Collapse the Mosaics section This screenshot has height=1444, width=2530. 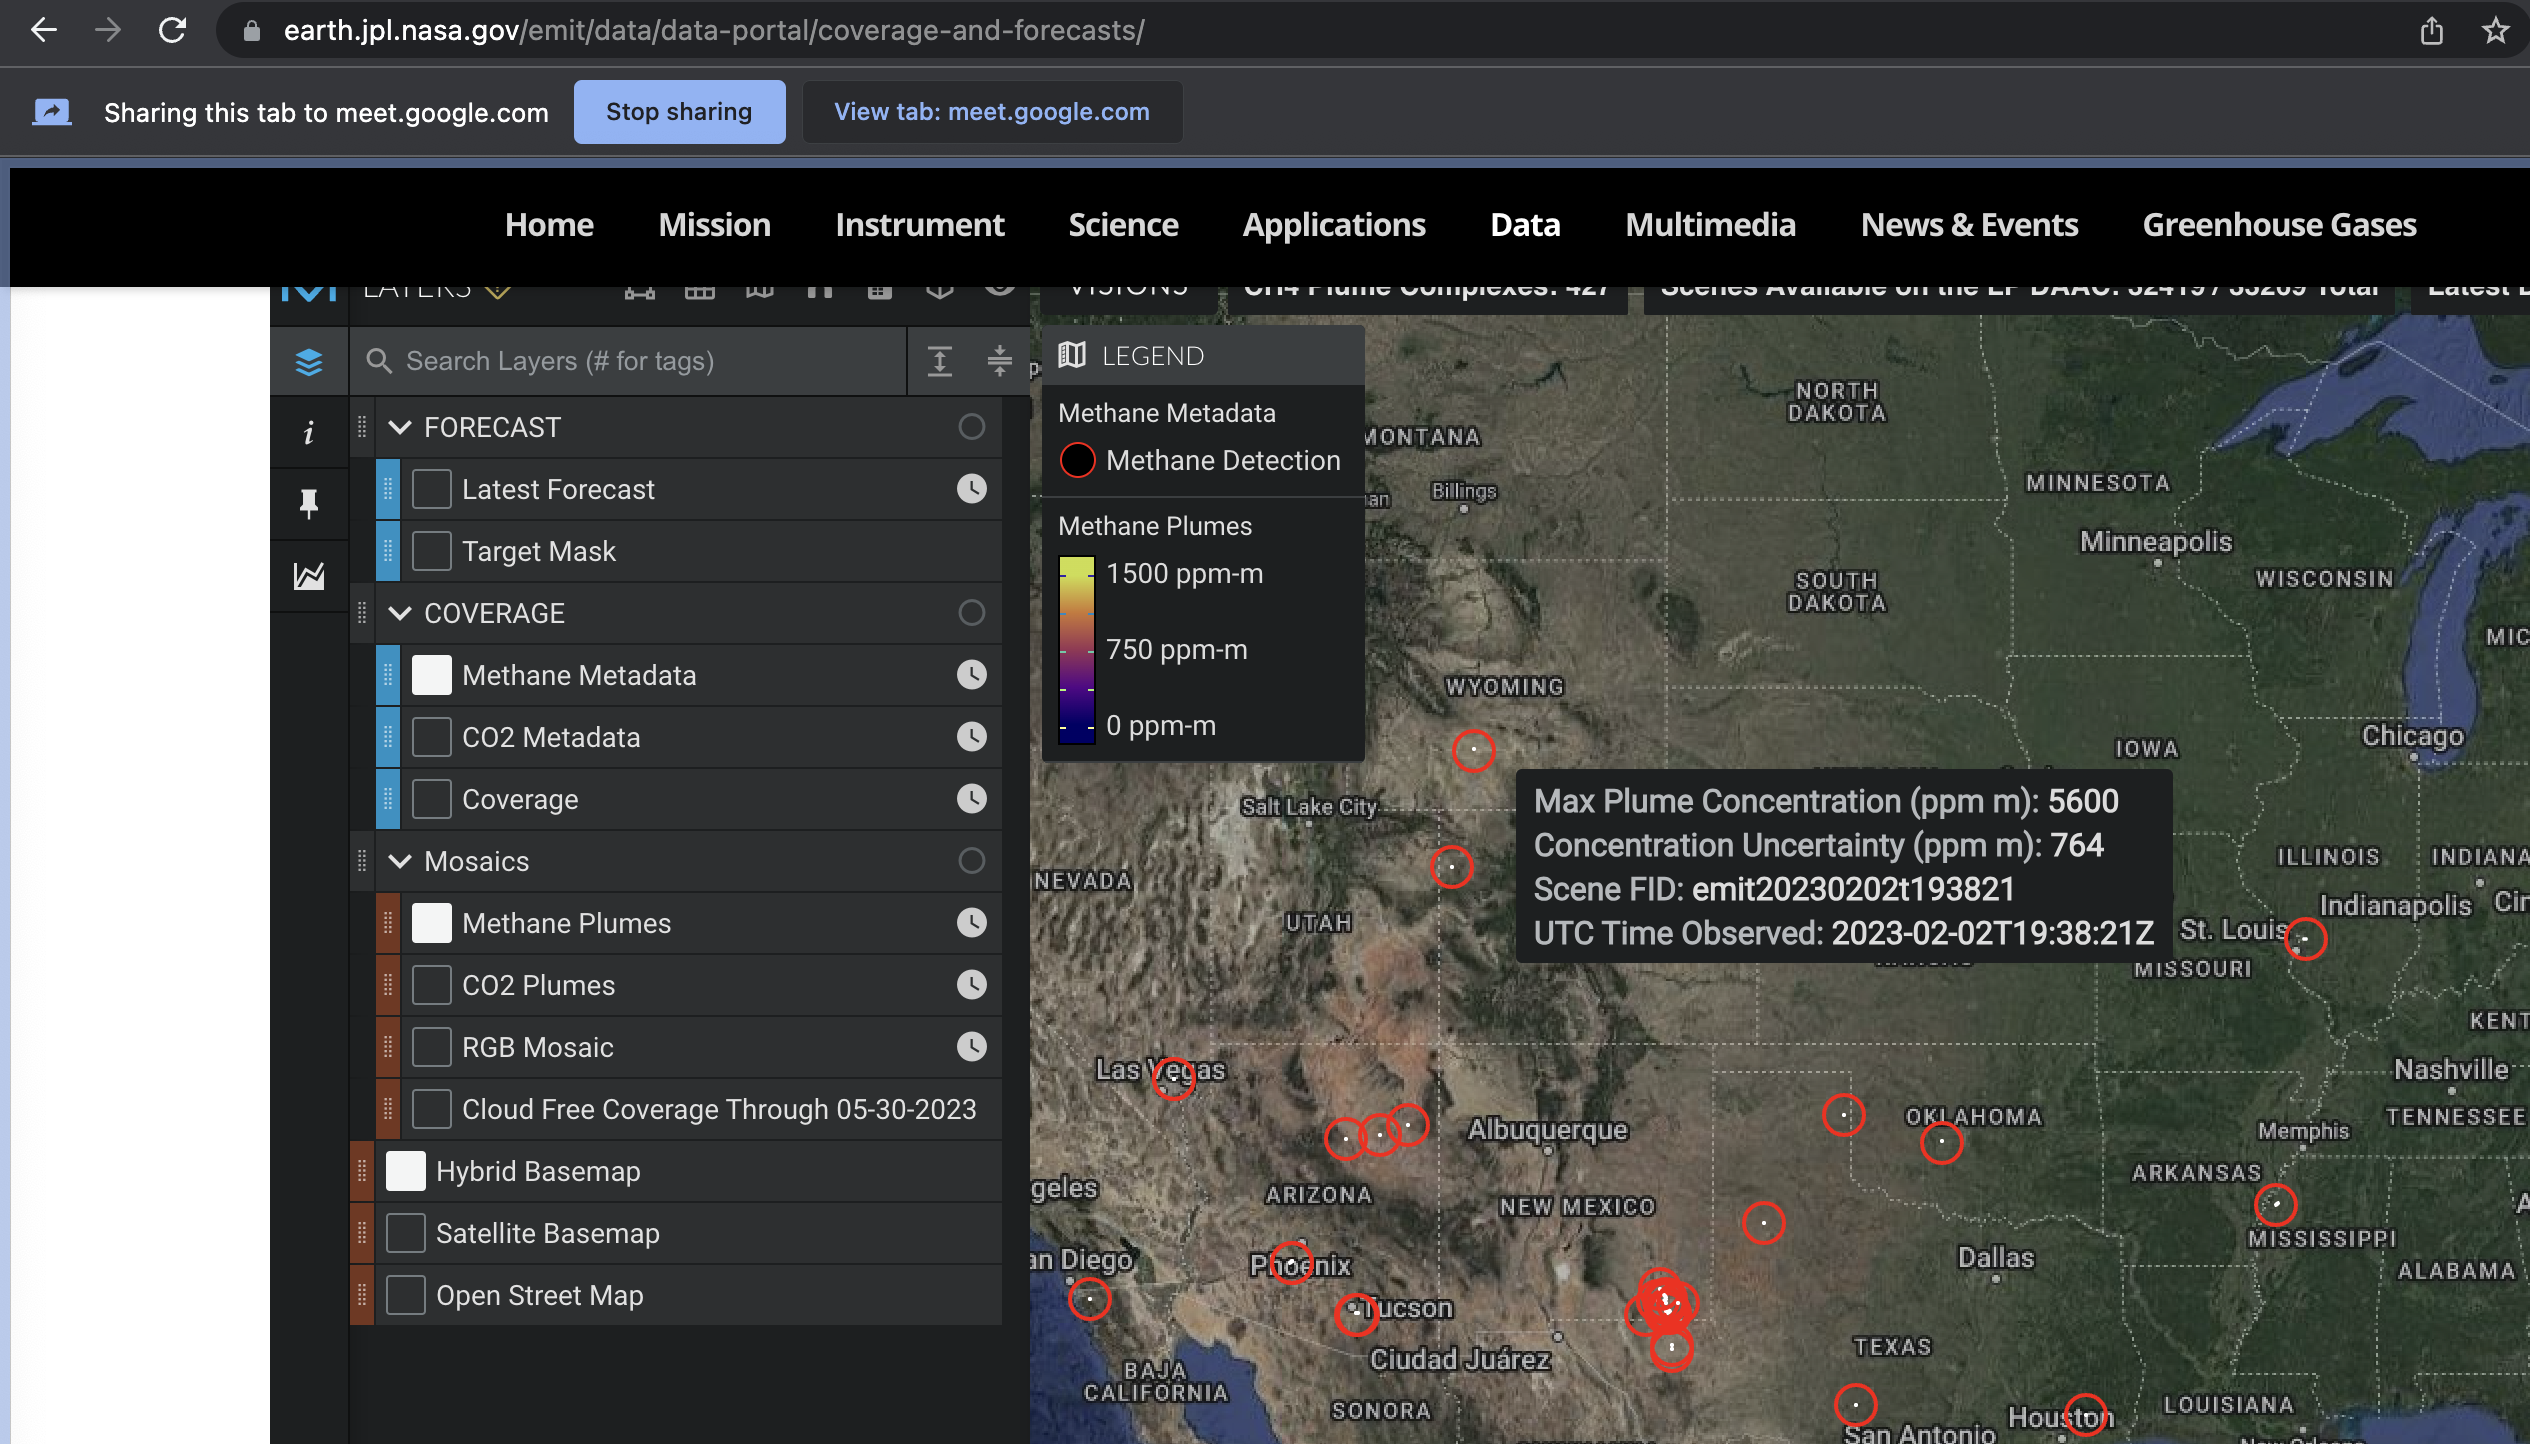pos(401,861)
